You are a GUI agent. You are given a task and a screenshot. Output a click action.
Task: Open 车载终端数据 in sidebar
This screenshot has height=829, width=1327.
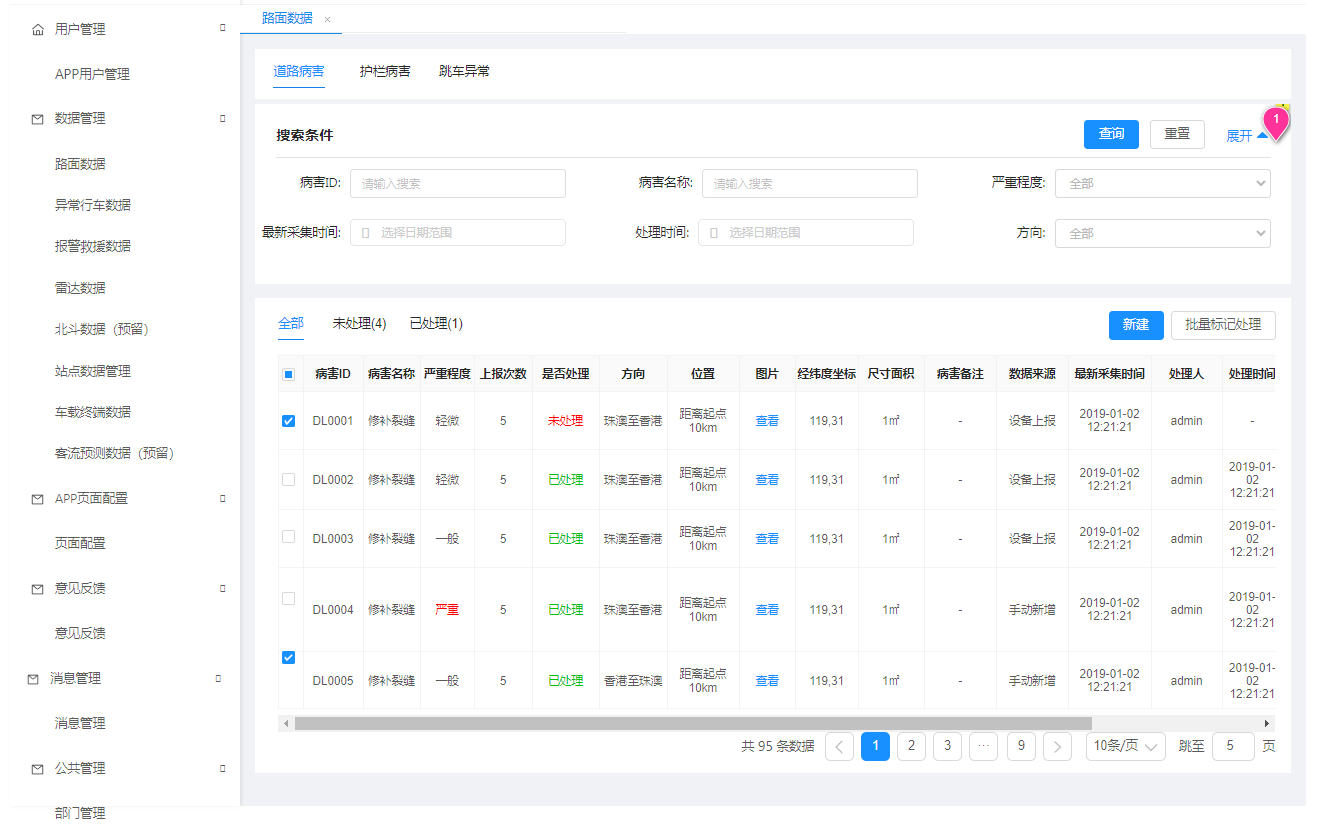point(92,412)
